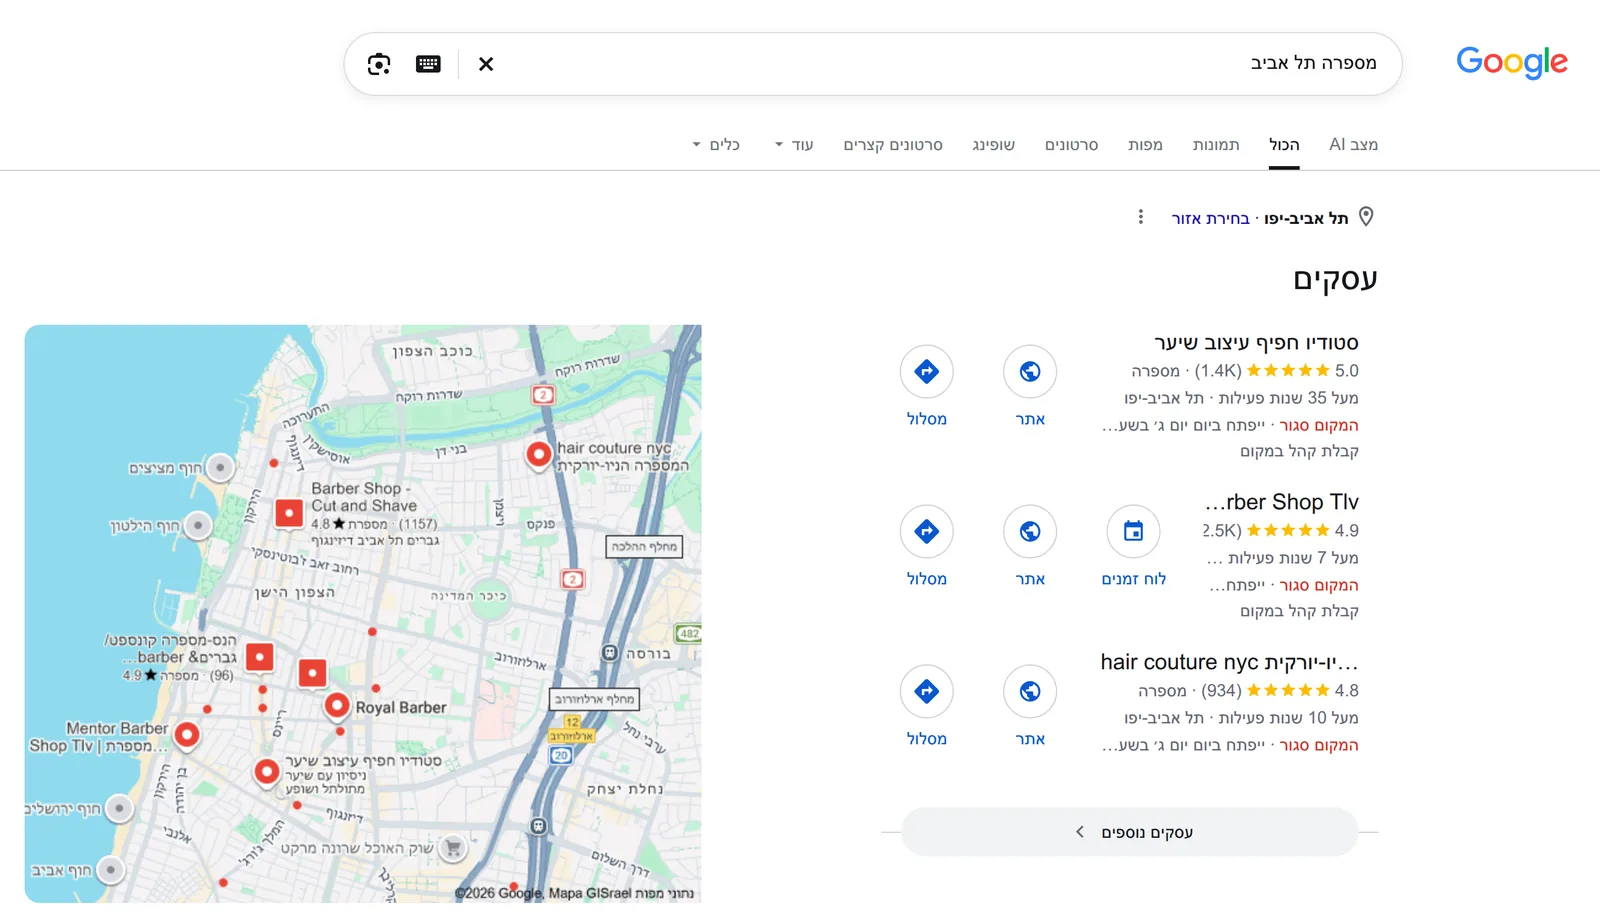The width and height of the screenshot is (1600, 919).
Task: Open the three-dot menu by בחירת אזור
Action: point(1140,217)
